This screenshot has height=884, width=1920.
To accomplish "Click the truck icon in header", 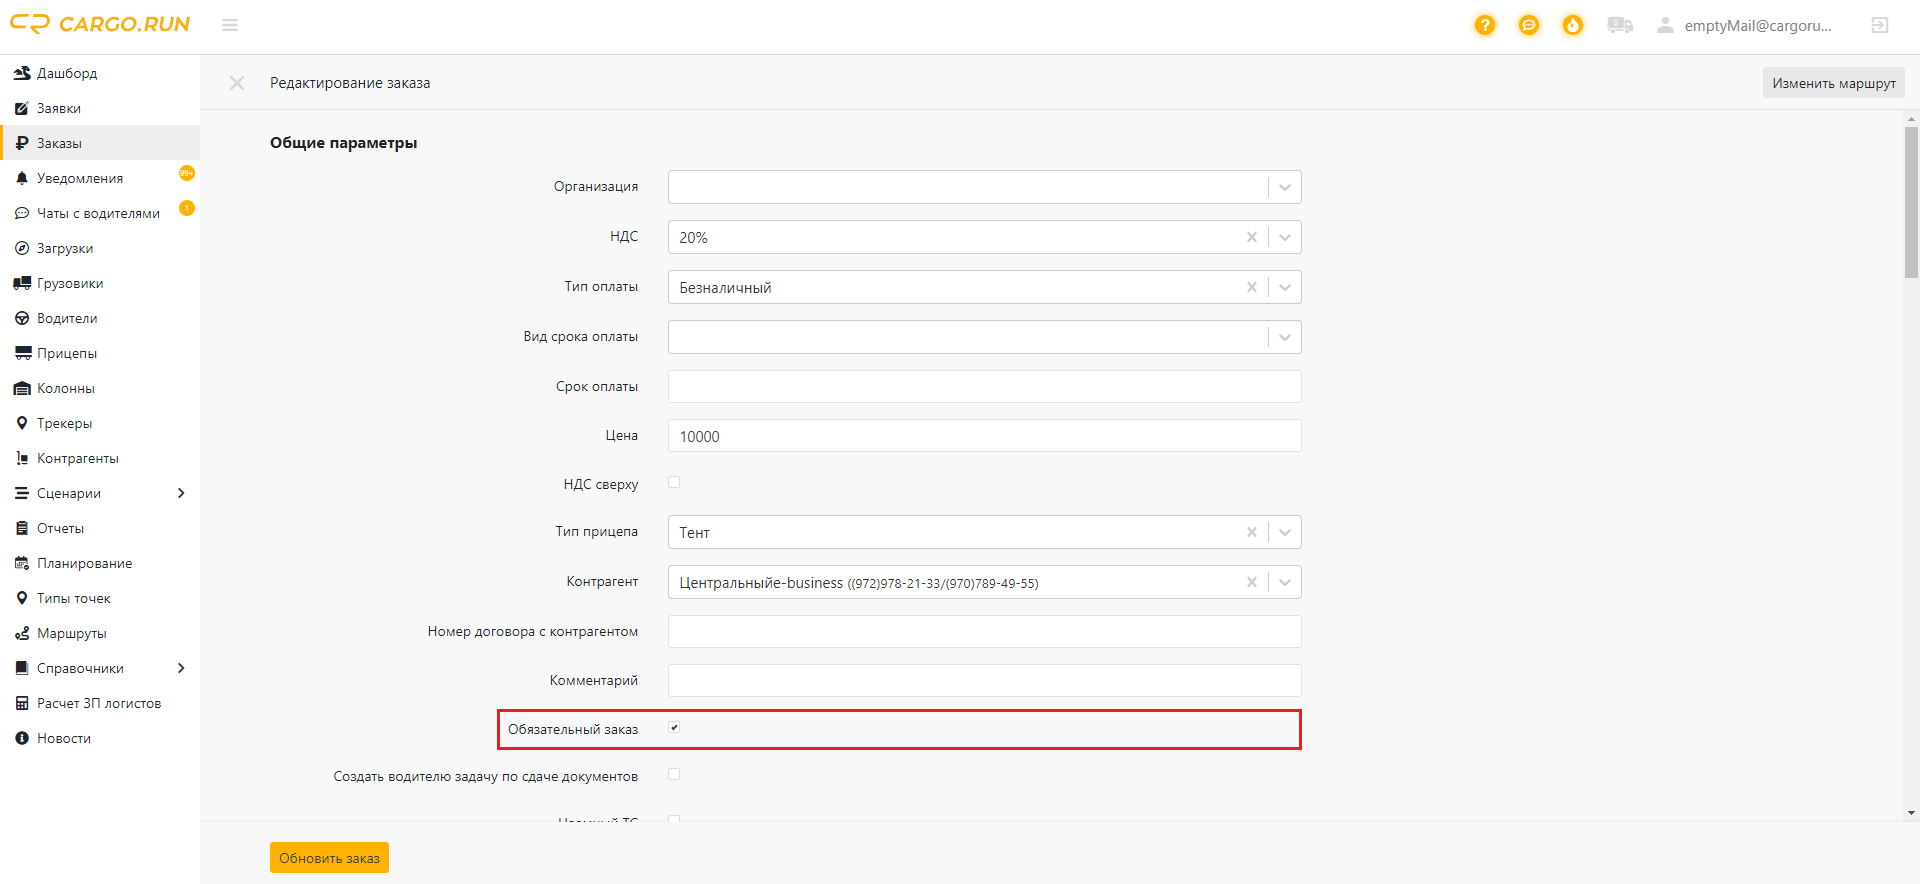I will 1620,25.
